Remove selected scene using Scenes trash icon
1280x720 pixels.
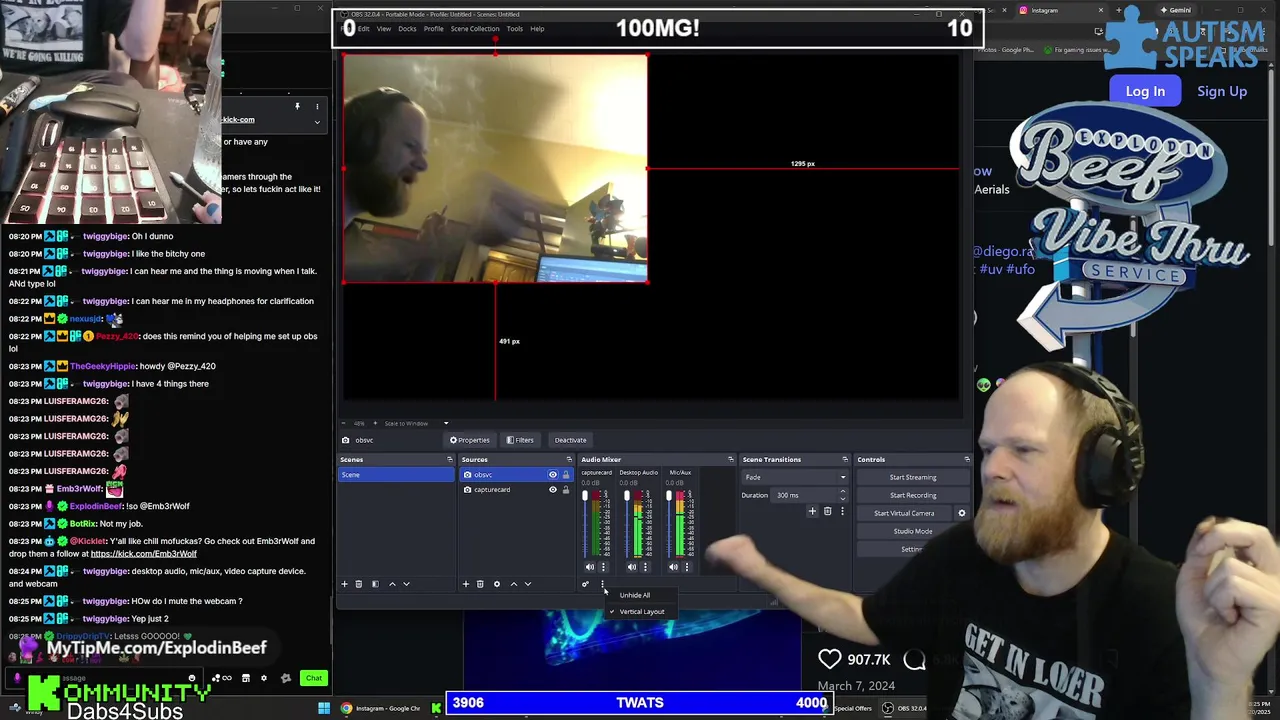tap(358, 584)
